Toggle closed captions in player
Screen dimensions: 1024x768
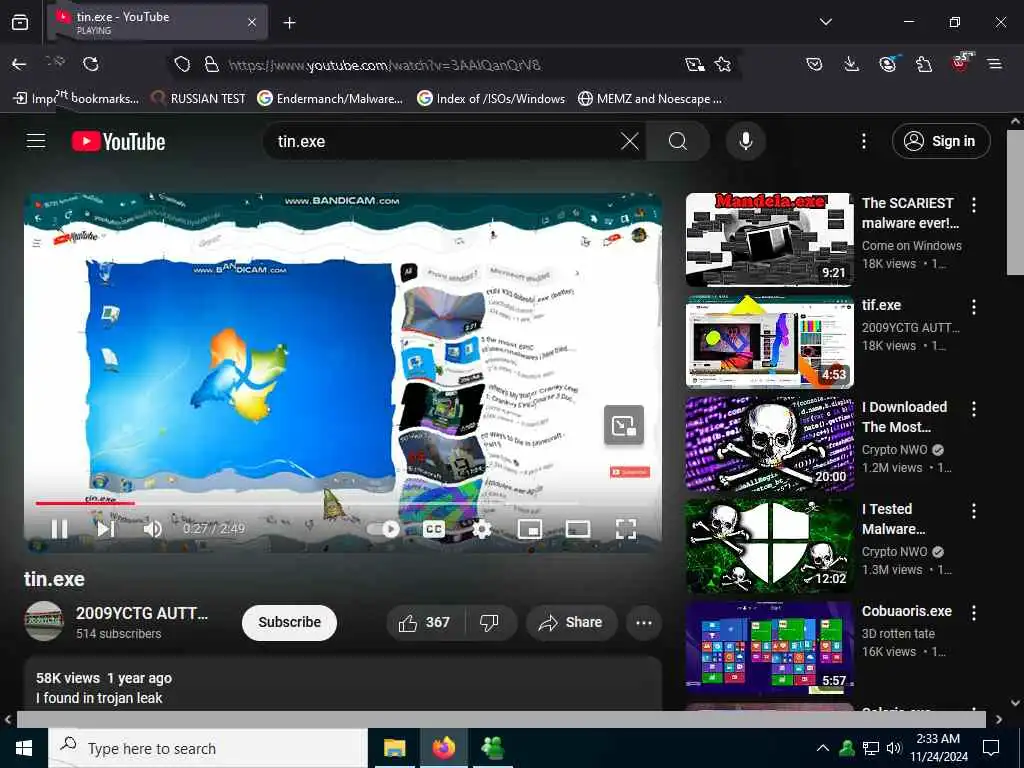pos(434,529)
